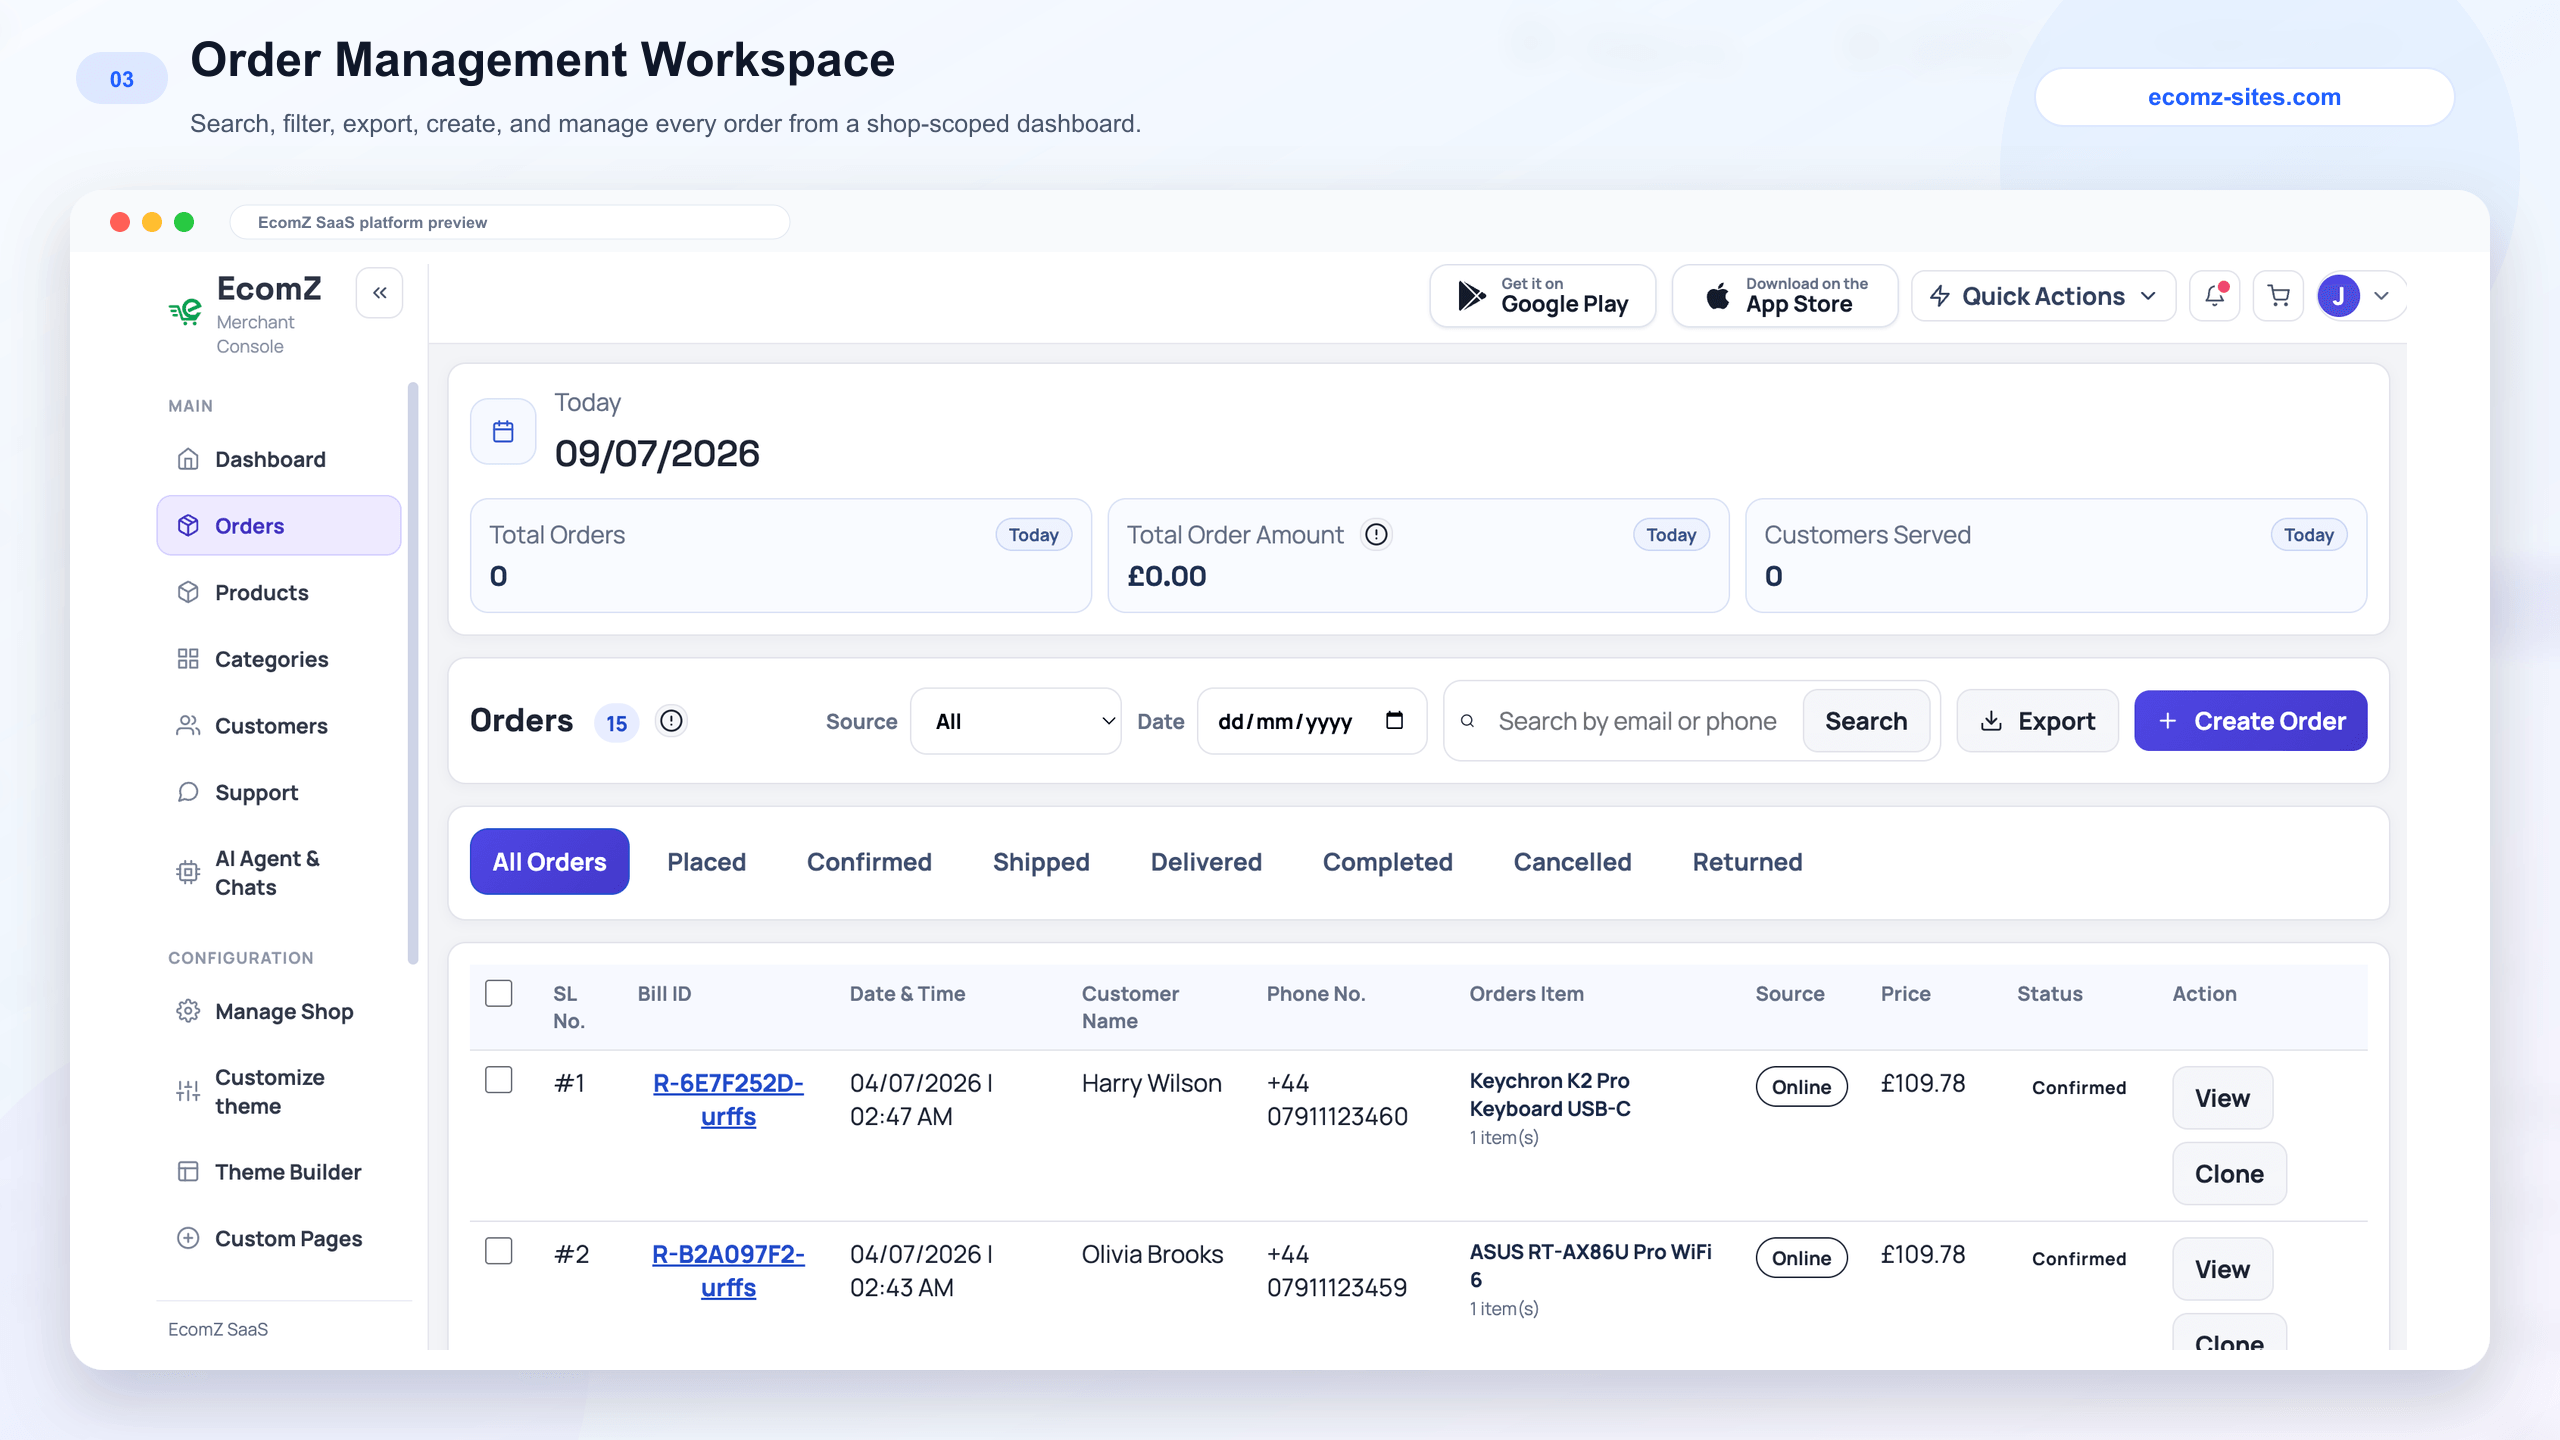Expand the Quick Actions dropdown
Screen dimensions: 2560x1440
[2043, 296]
